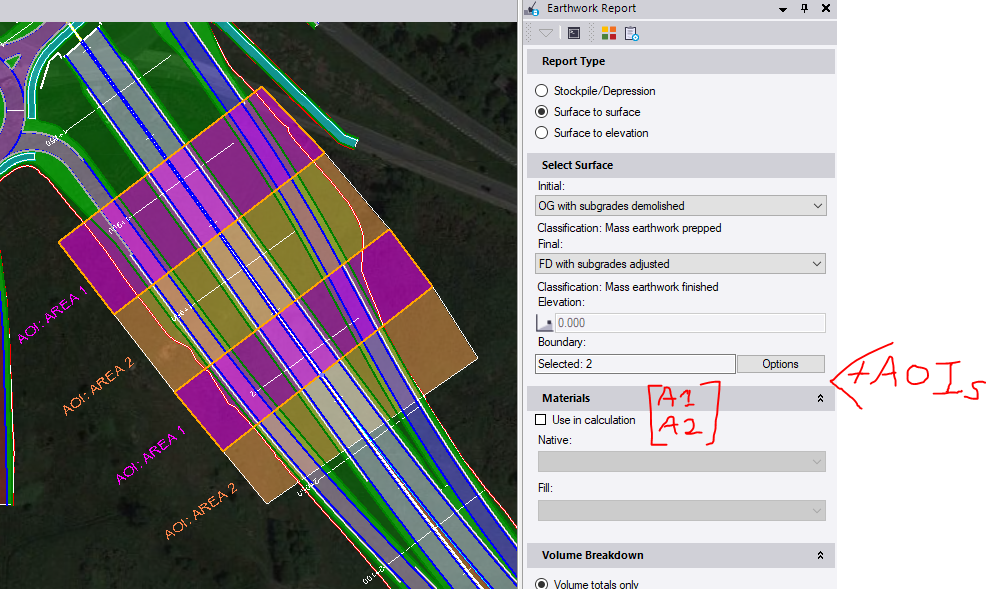
Task: Click the four colored squares toolbar icon
Action: [608, 33]
